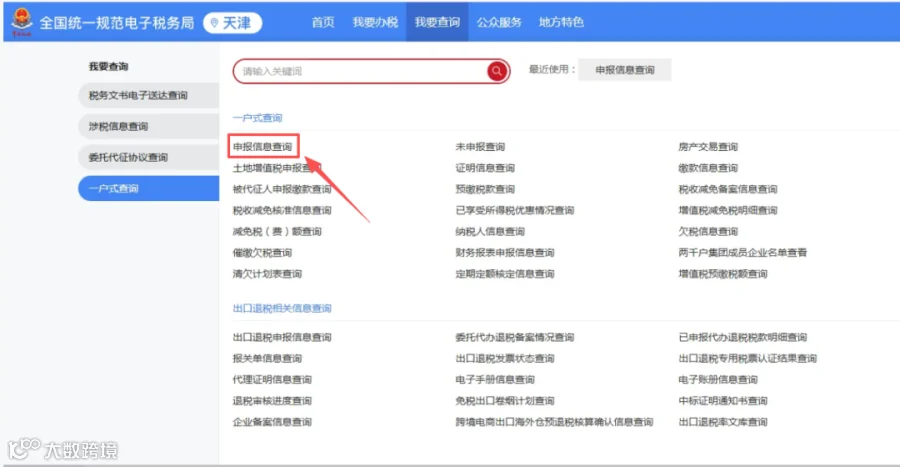Open the 天津 region selector
This screenshot has height=467, width=900.
pyautogui.click(x=232, y=23)
